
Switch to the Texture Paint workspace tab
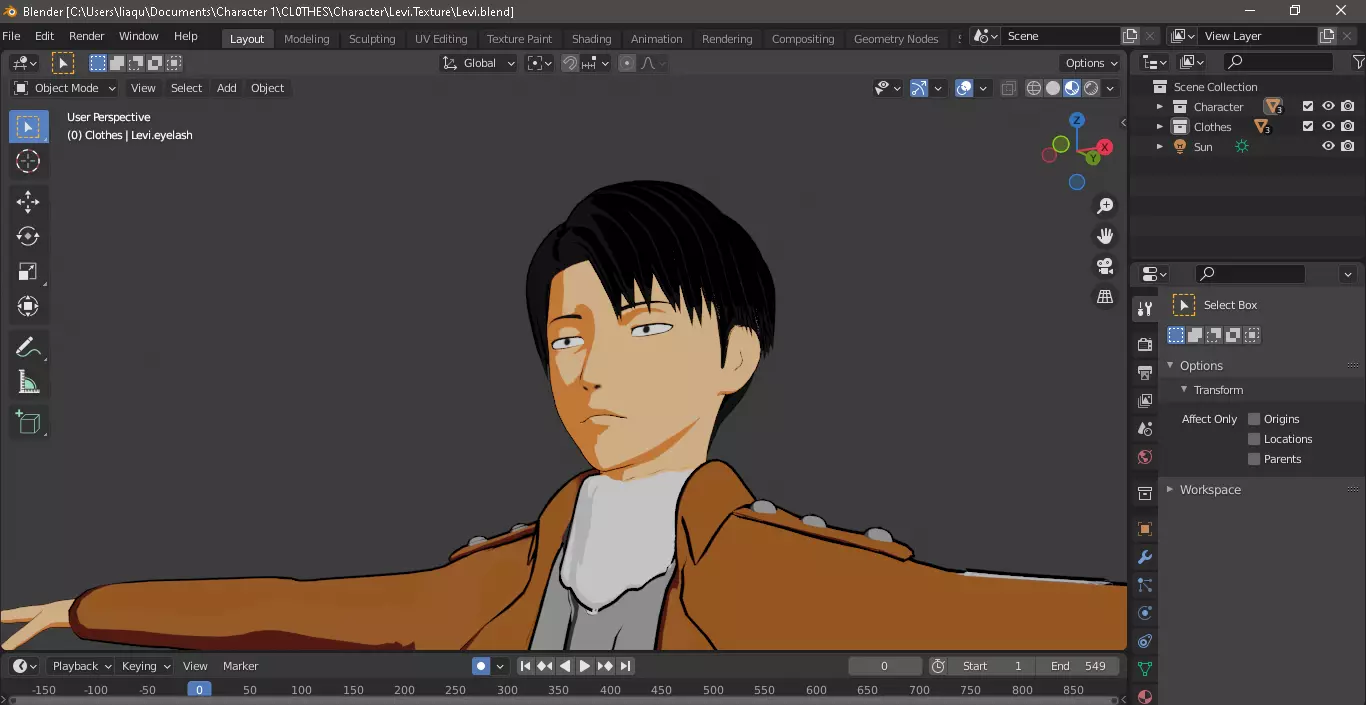519,39
